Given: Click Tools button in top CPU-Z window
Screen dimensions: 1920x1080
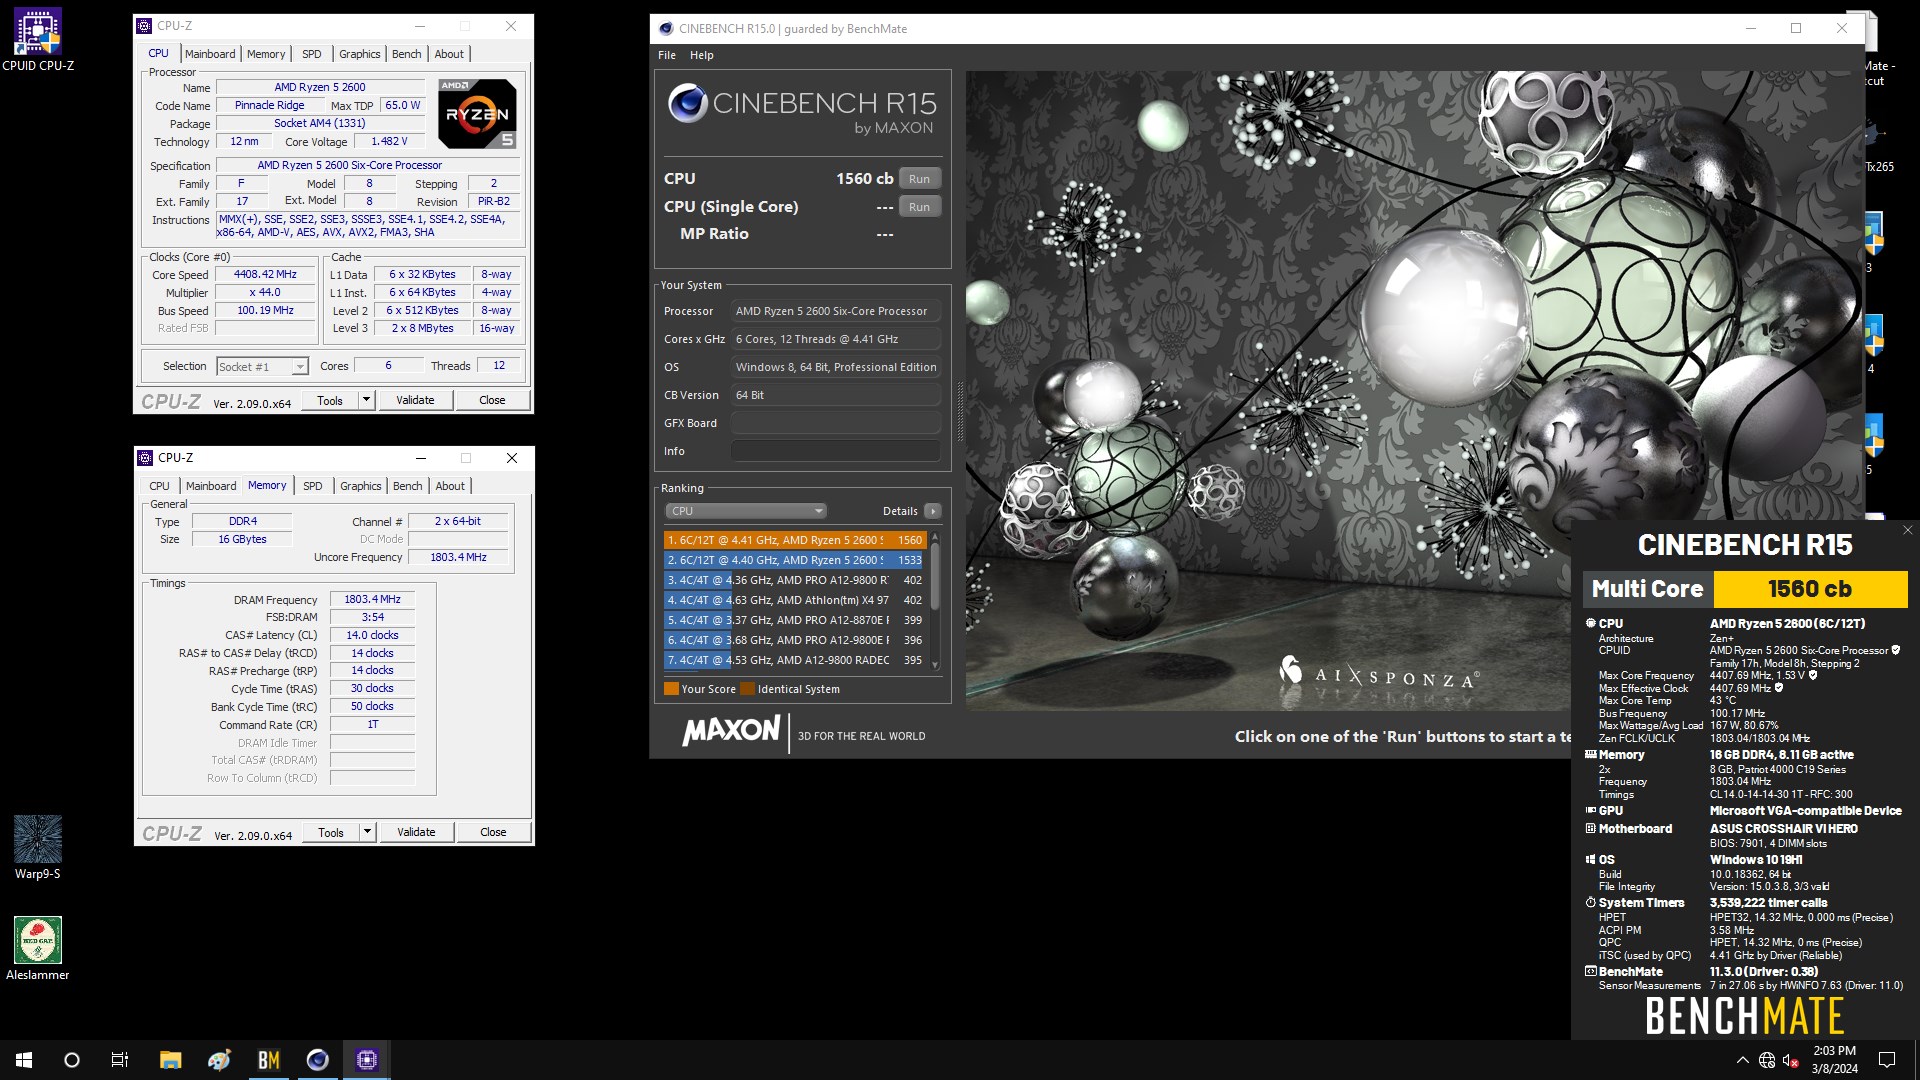Looking at the screenshot, I should coord(330,400).
